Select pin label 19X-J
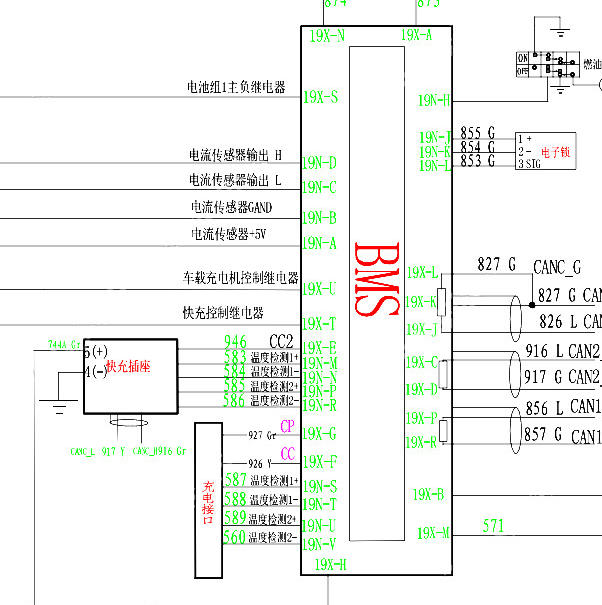Screen dimensions: 602x605 pos(422,329)
